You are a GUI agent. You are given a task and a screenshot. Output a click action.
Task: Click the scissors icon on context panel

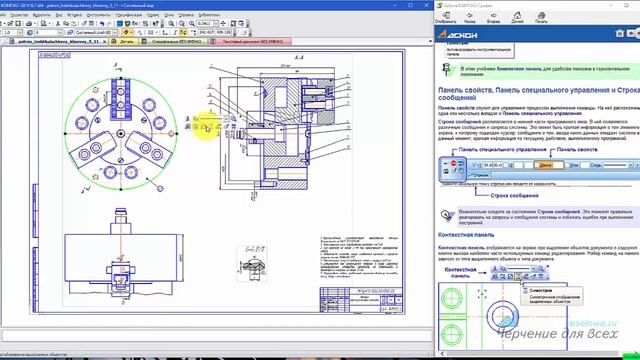click(x=187, y=118)
